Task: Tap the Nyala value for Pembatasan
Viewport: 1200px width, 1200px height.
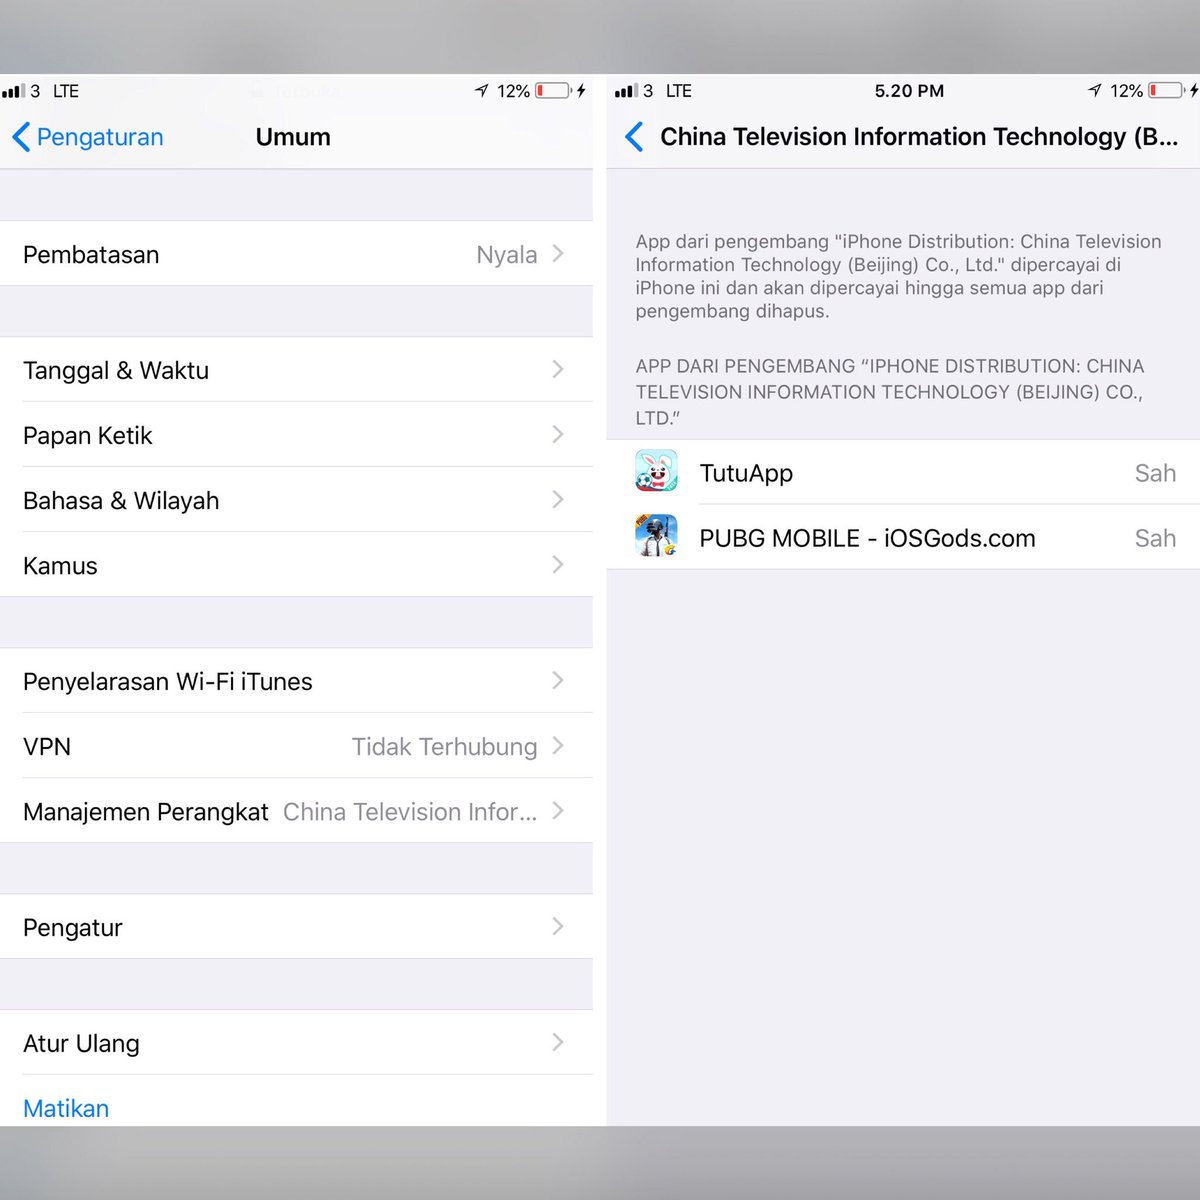Action: [507, 255]
